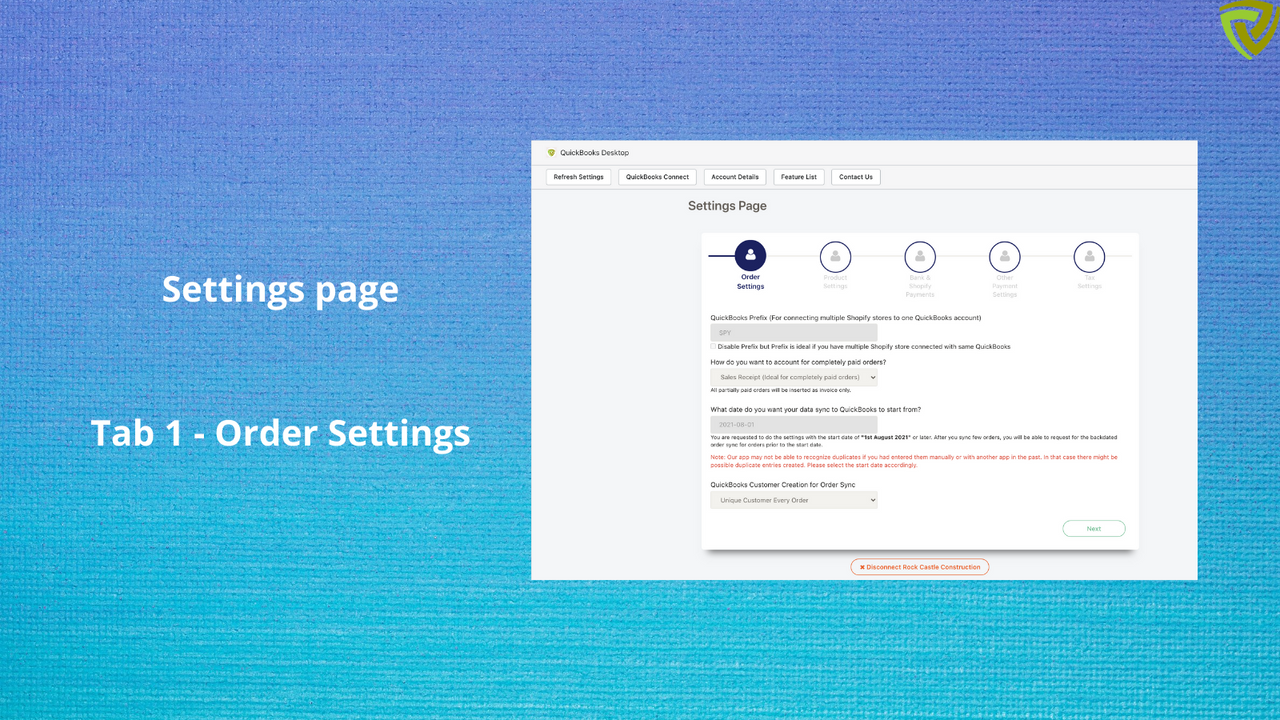Open the Feature List
The image size is (1280, 720).
799,177
